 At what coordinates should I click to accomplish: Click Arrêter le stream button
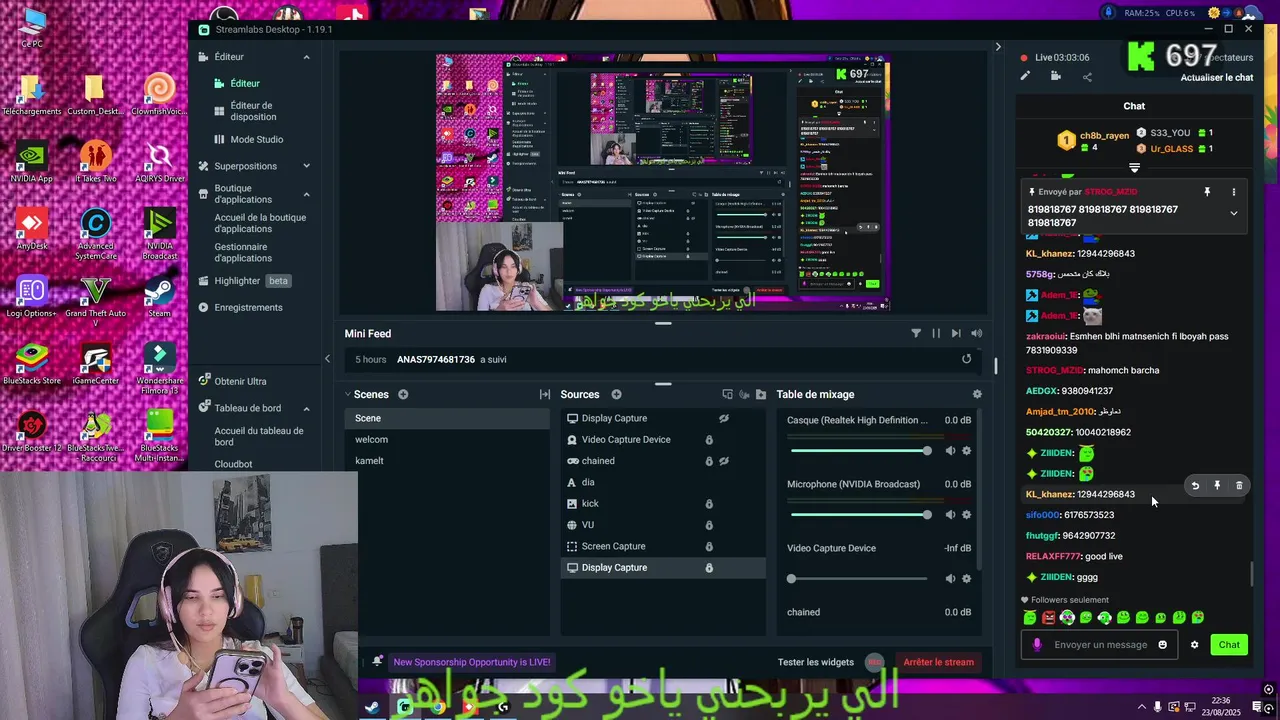point(938,662)
